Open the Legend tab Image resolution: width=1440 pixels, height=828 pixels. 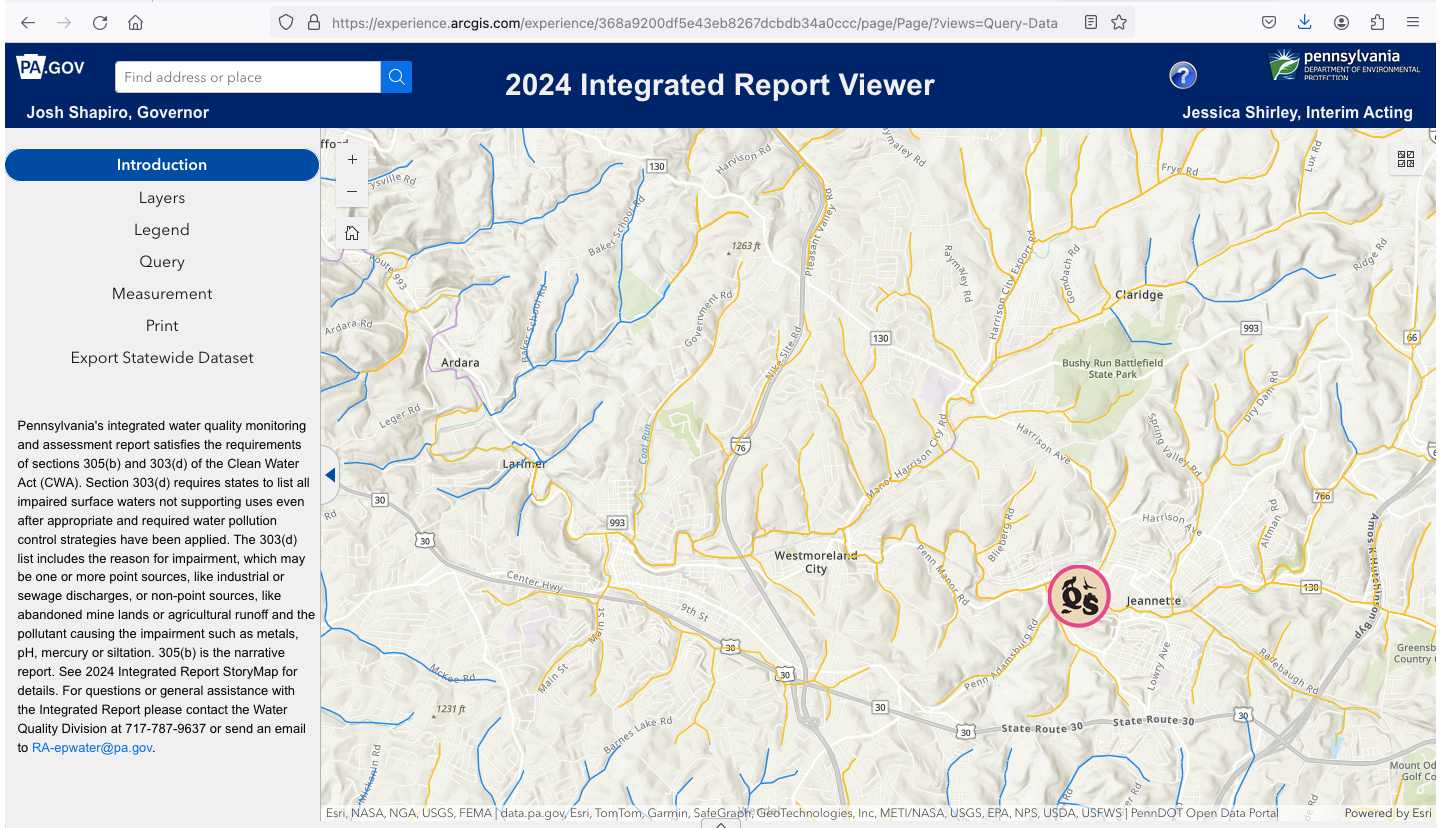click(x=162, y=230)
